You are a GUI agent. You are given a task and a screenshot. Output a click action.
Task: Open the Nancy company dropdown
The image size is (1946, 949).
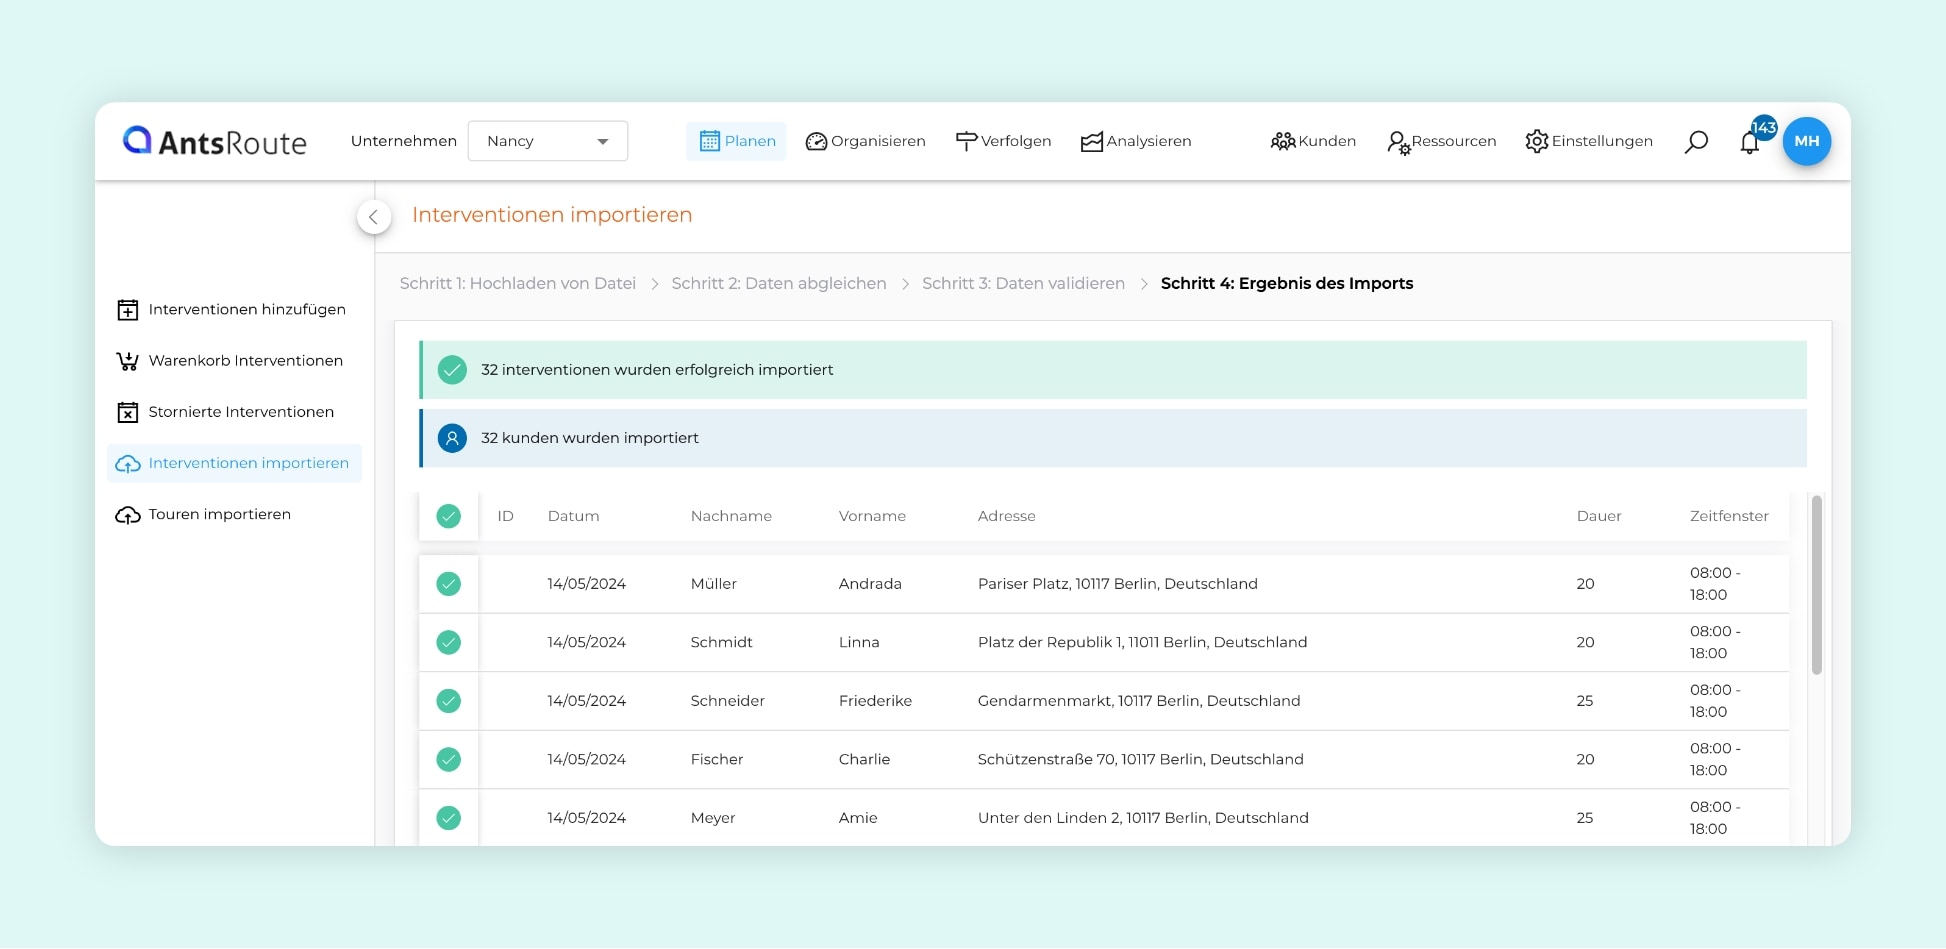[547, 141]
